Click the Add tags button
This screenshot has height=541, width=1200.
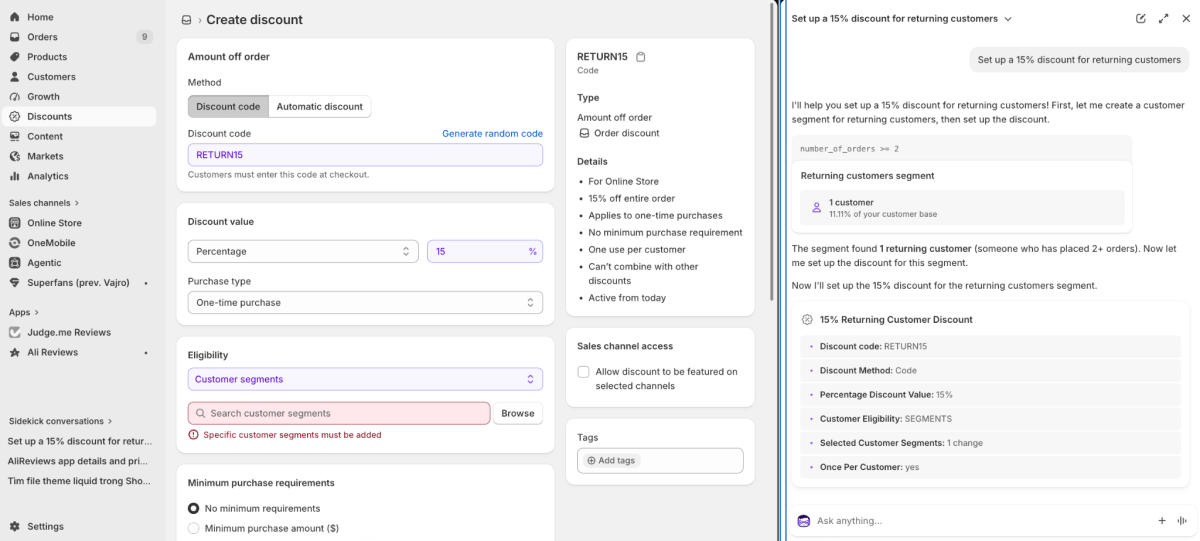(611, 460)
